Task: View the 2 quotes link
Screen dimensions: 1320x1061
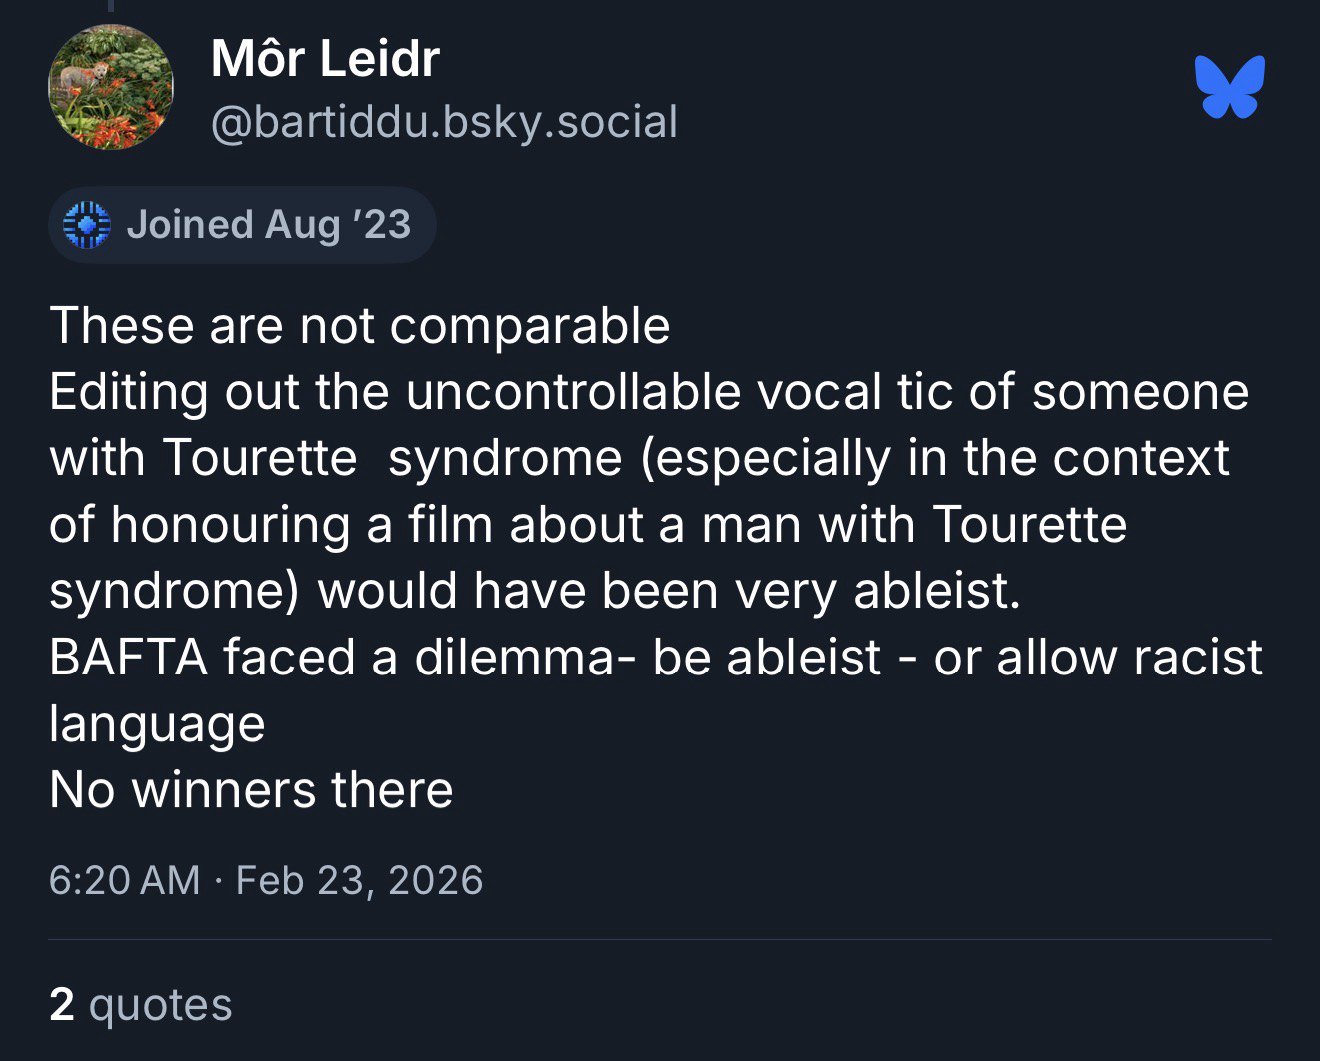Action: tap(140, 1004)
